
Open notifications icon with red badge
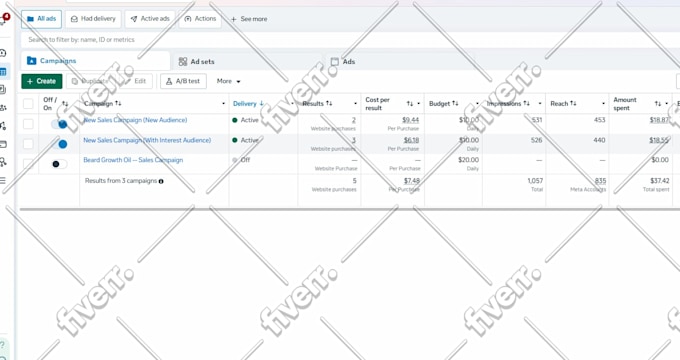[4, 19]
